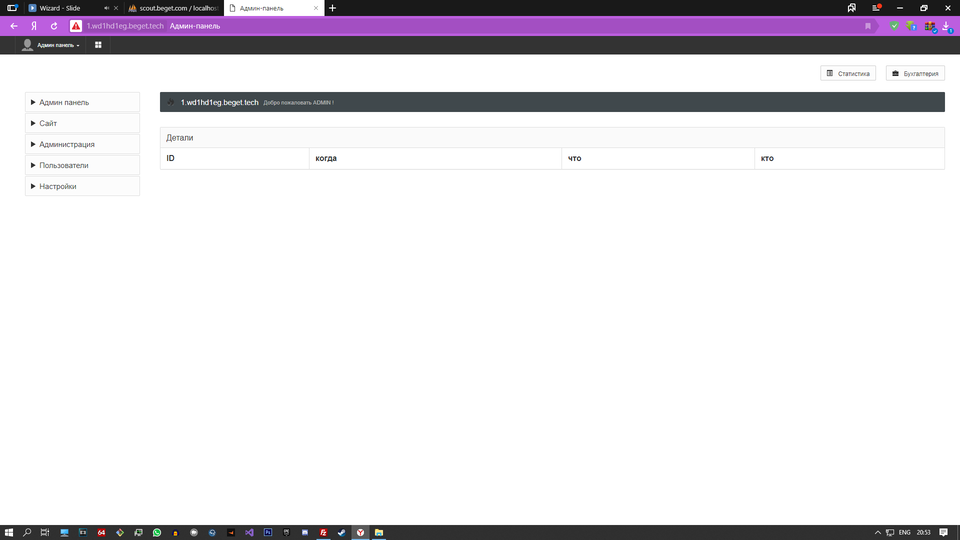Open the browser downloads icon
Viewport: 960px width, 540px height.
[x=946, y=26]
